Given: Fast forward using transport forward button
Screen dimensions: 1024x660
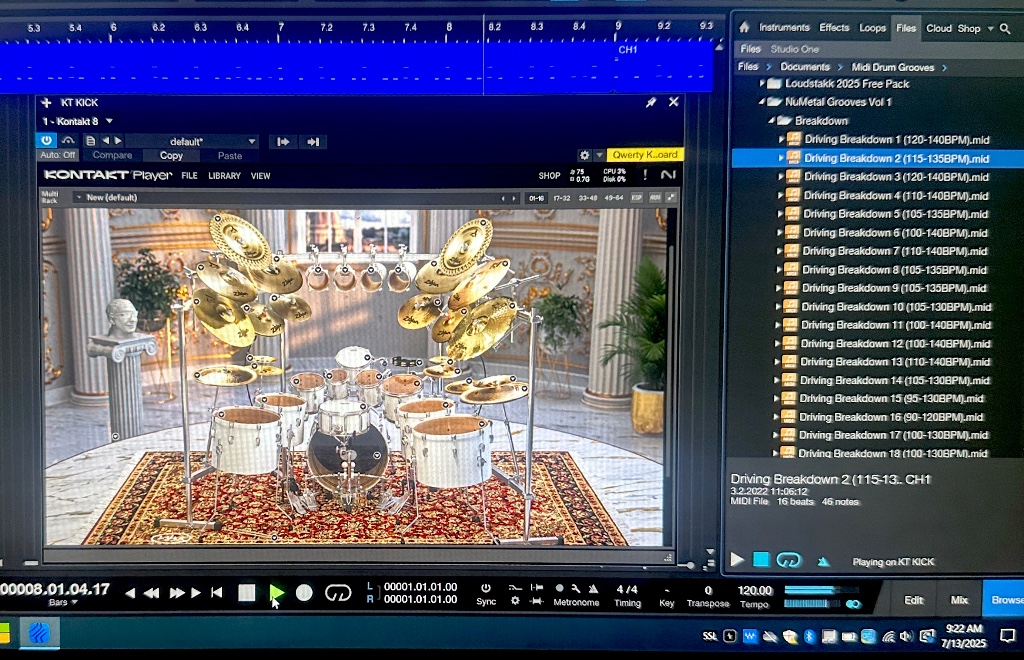Looking at the screenshot, I should click(x=176, y=593).
